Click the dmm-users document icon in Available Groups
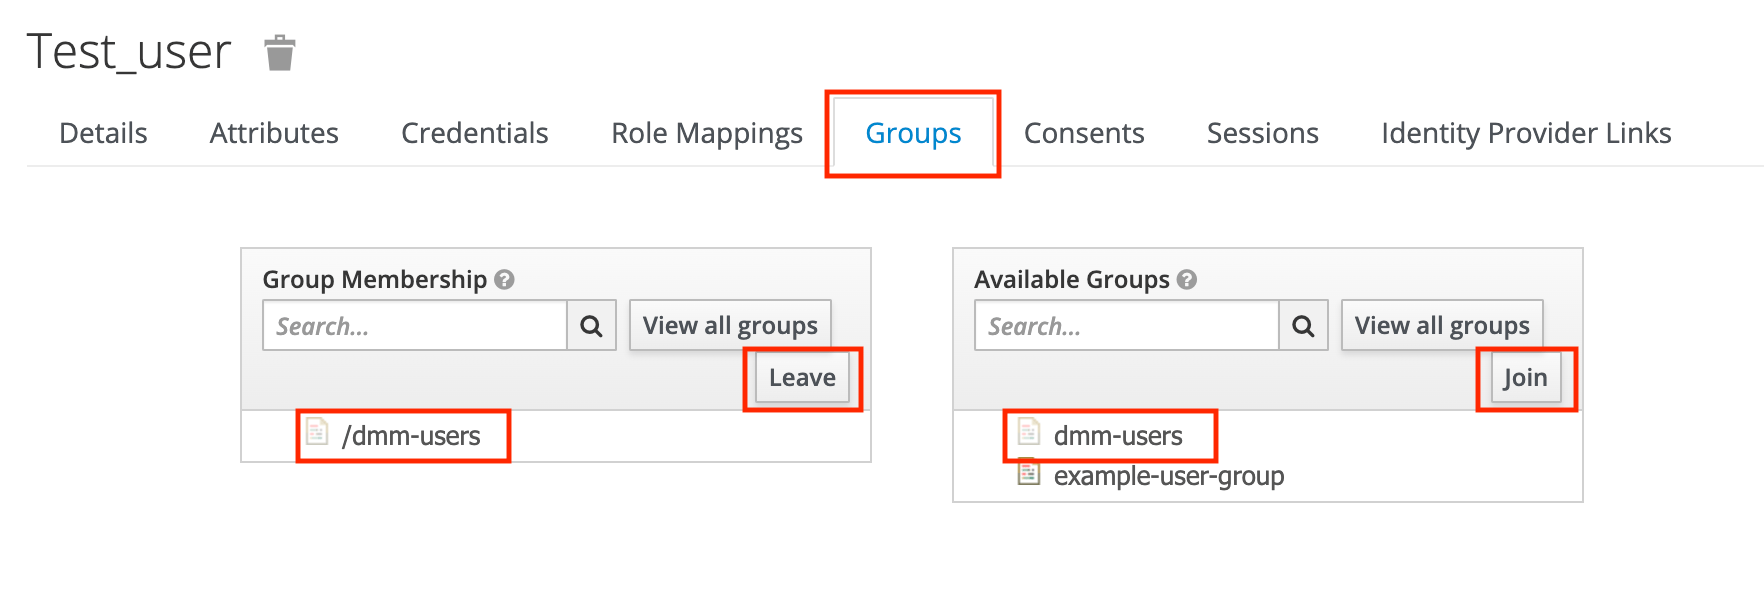Screen dimensions: 1764x590 pos(1029,432)
